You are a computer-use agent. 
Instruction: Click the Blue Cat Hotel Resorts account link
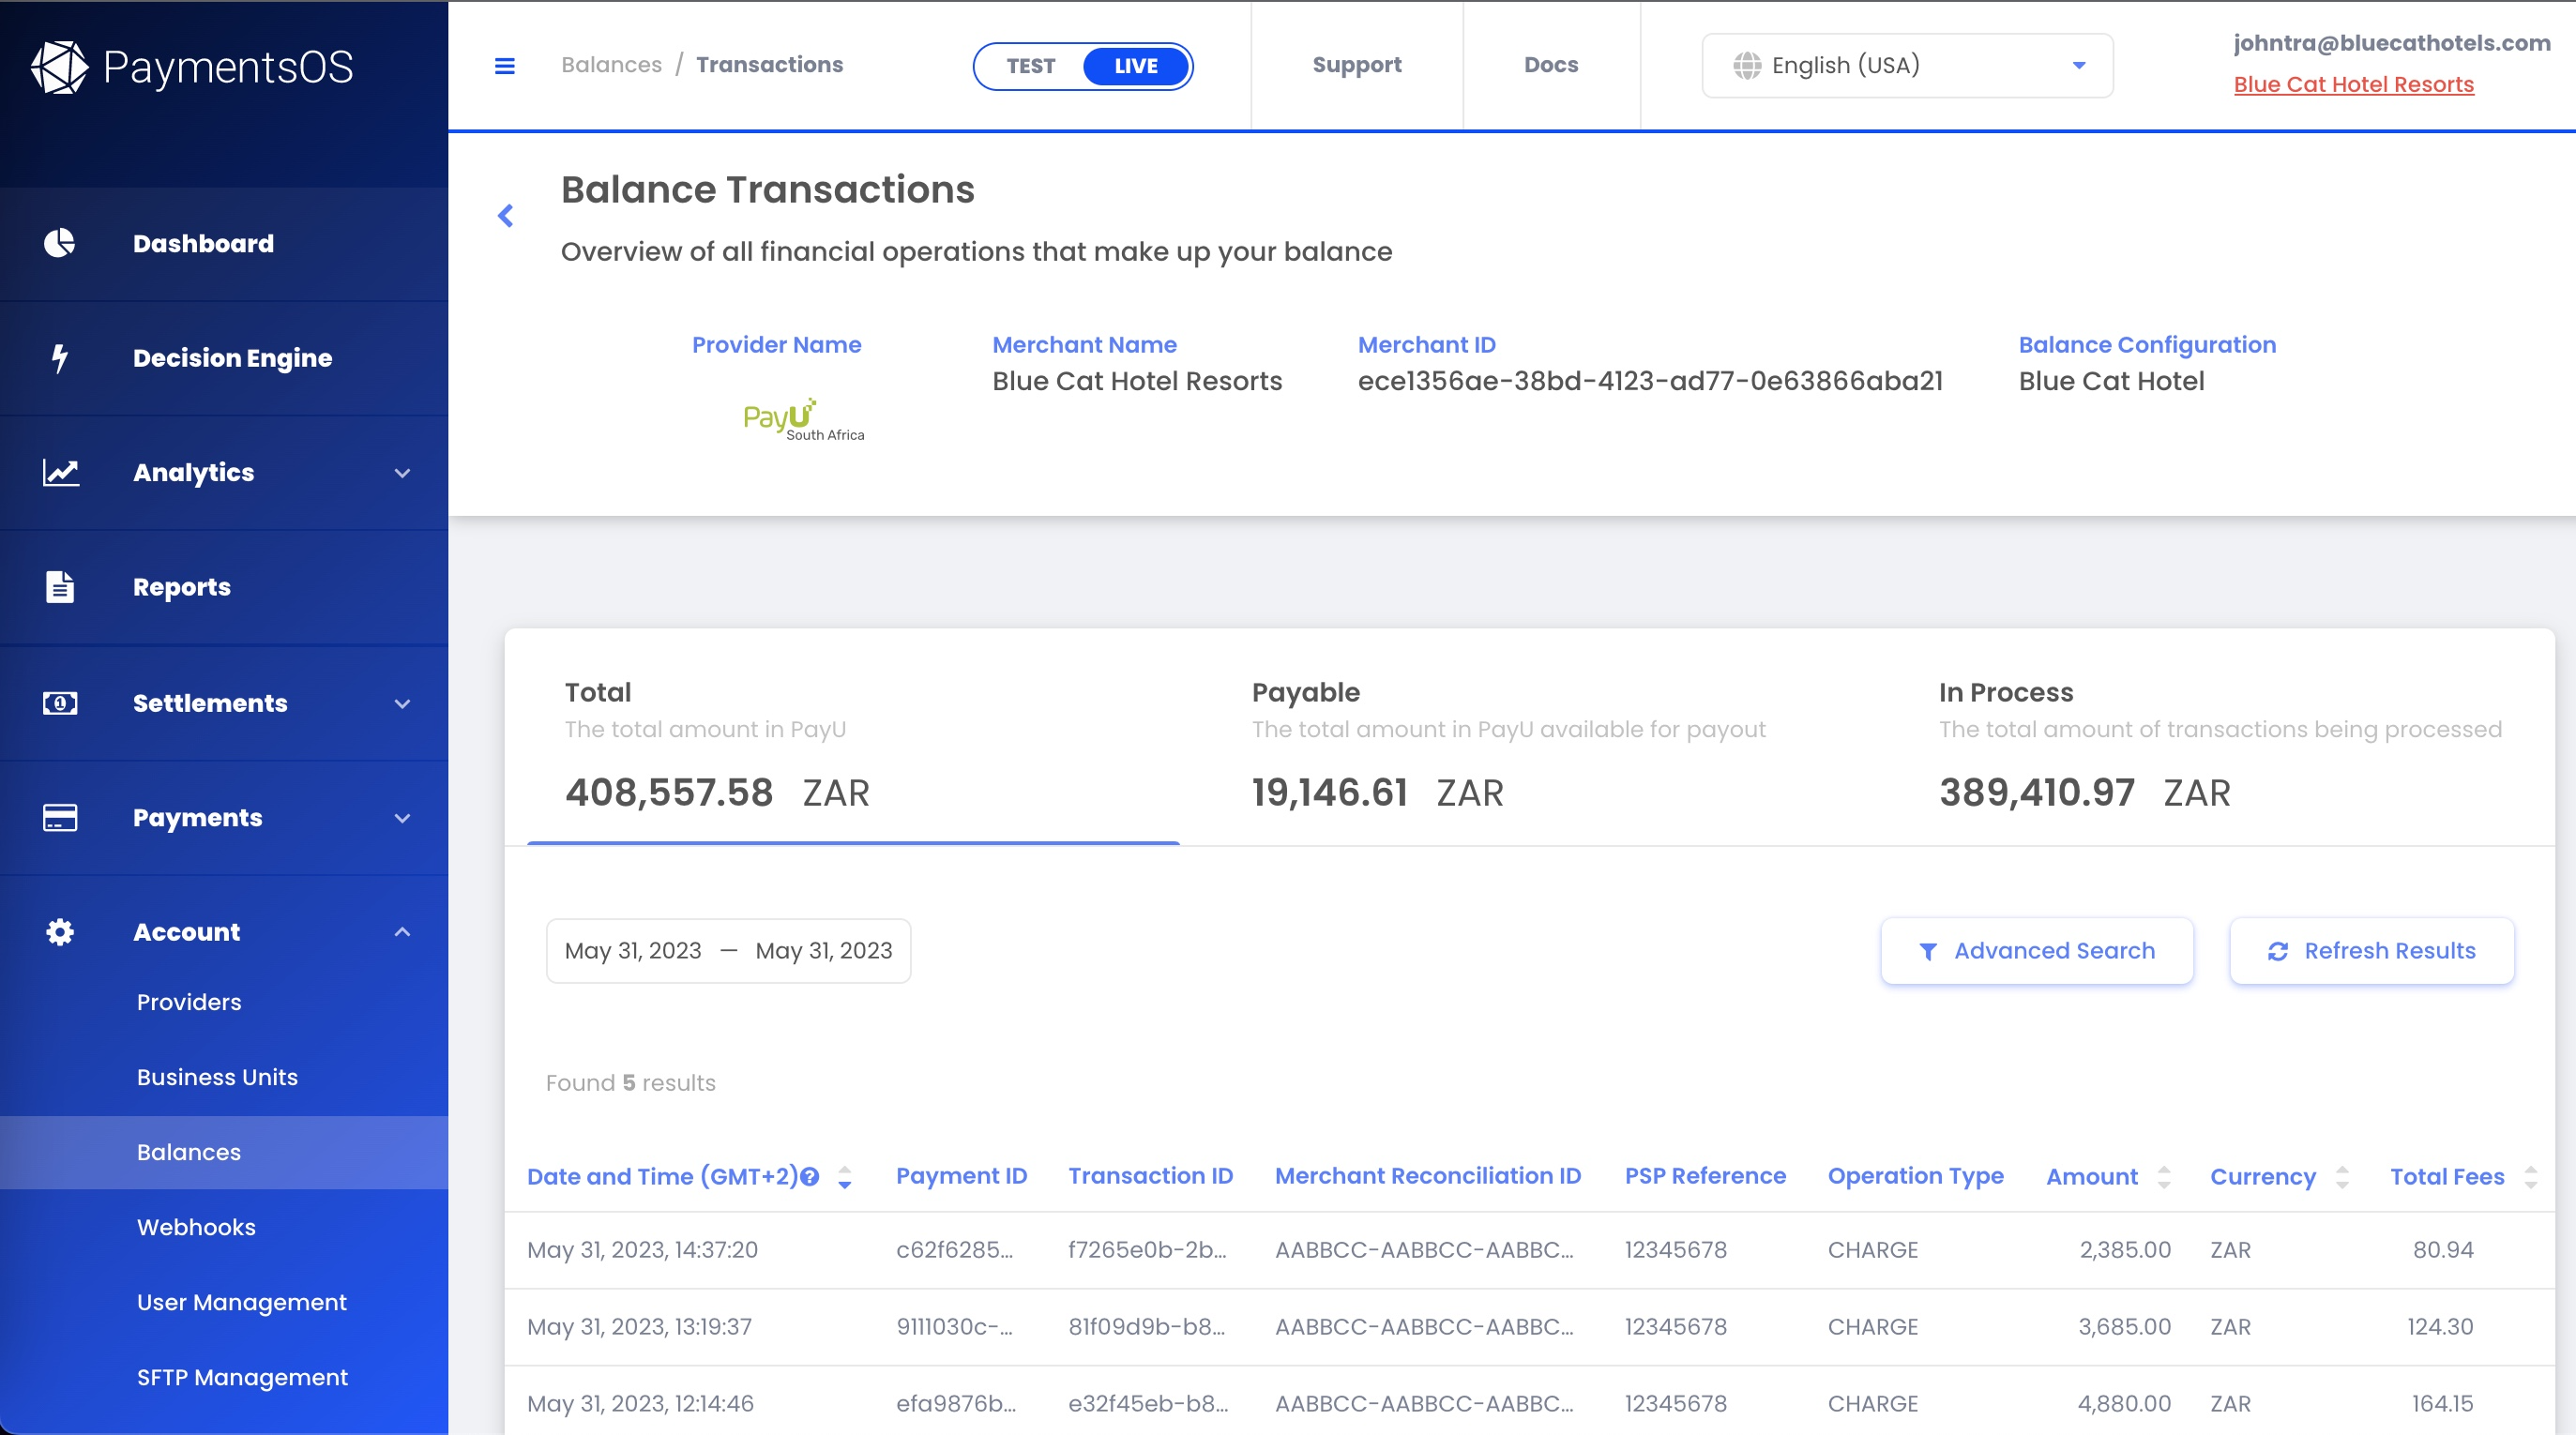pyautogui.click(x=2354, y=84)
